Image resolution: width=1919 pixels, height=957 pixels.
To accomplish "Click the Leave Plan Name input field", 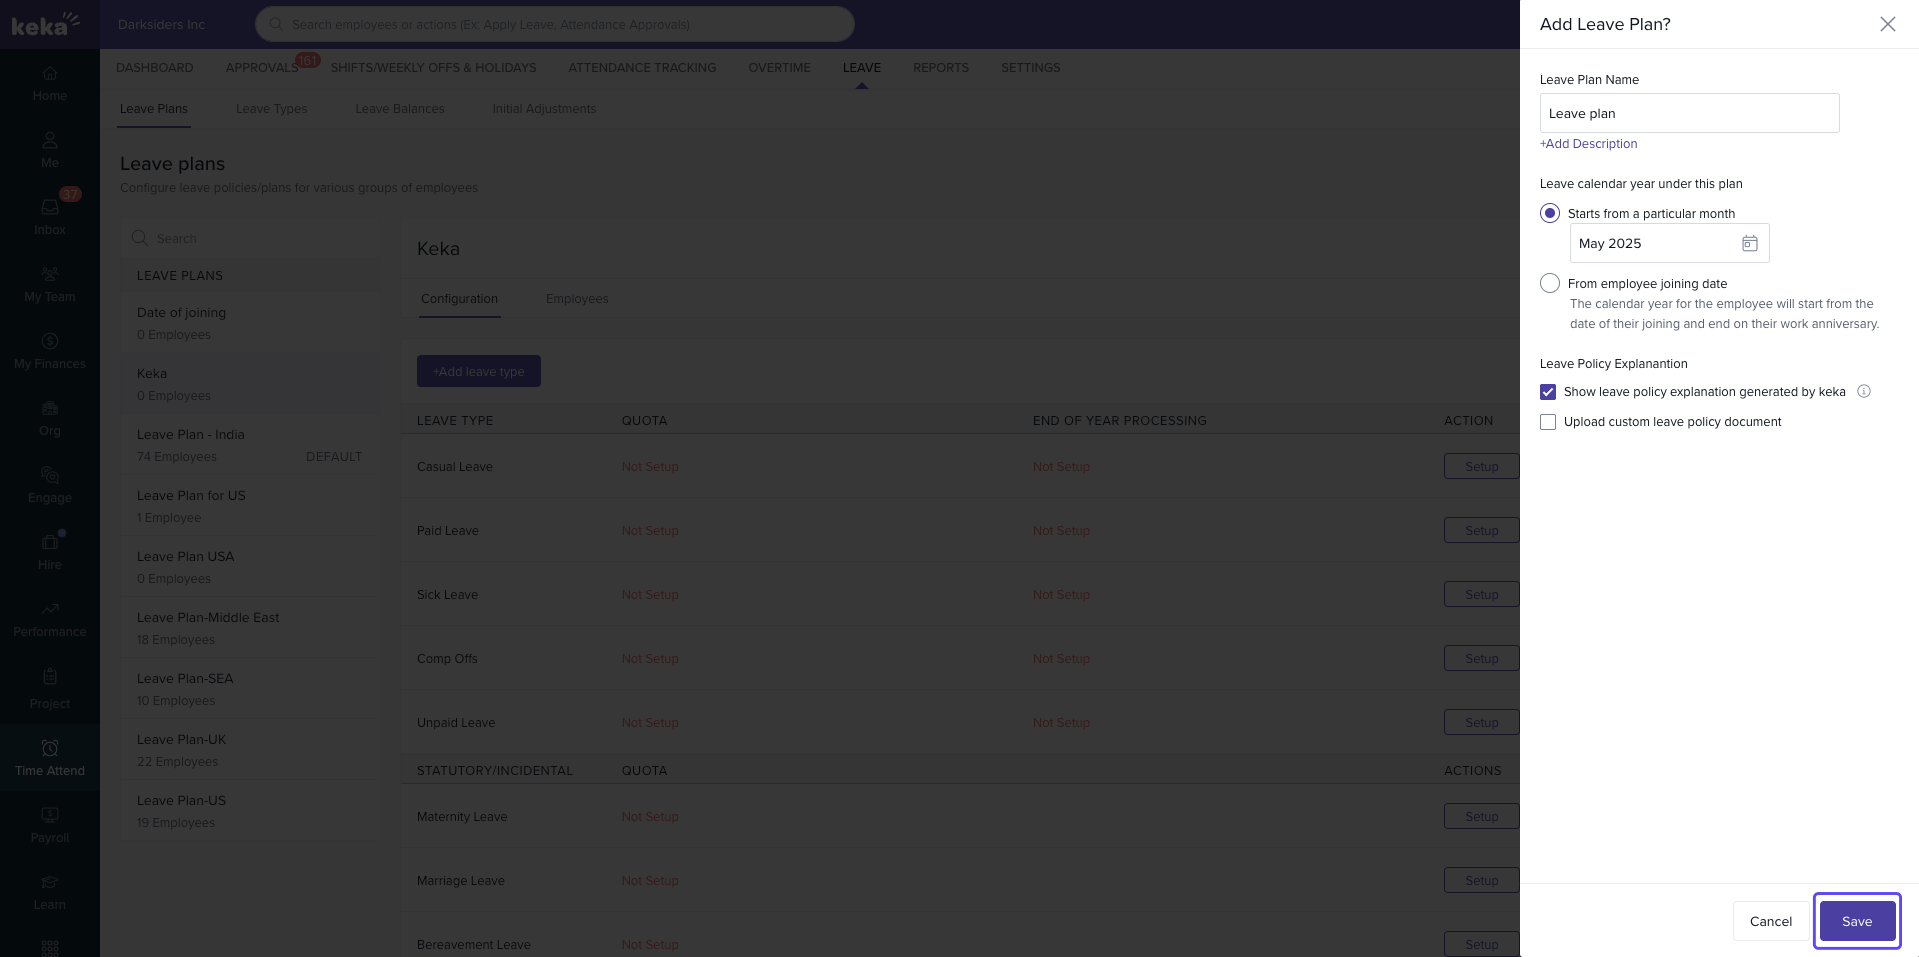I will 1688,113.
